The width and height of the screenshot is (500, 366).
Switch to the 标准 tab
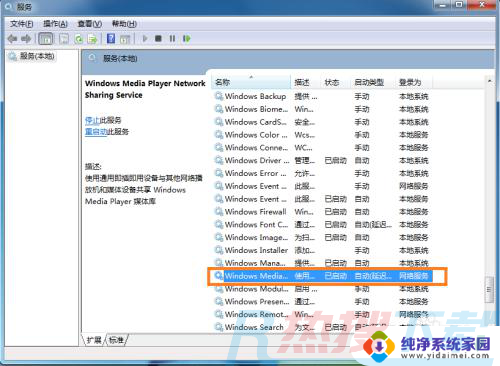(116, 340)
